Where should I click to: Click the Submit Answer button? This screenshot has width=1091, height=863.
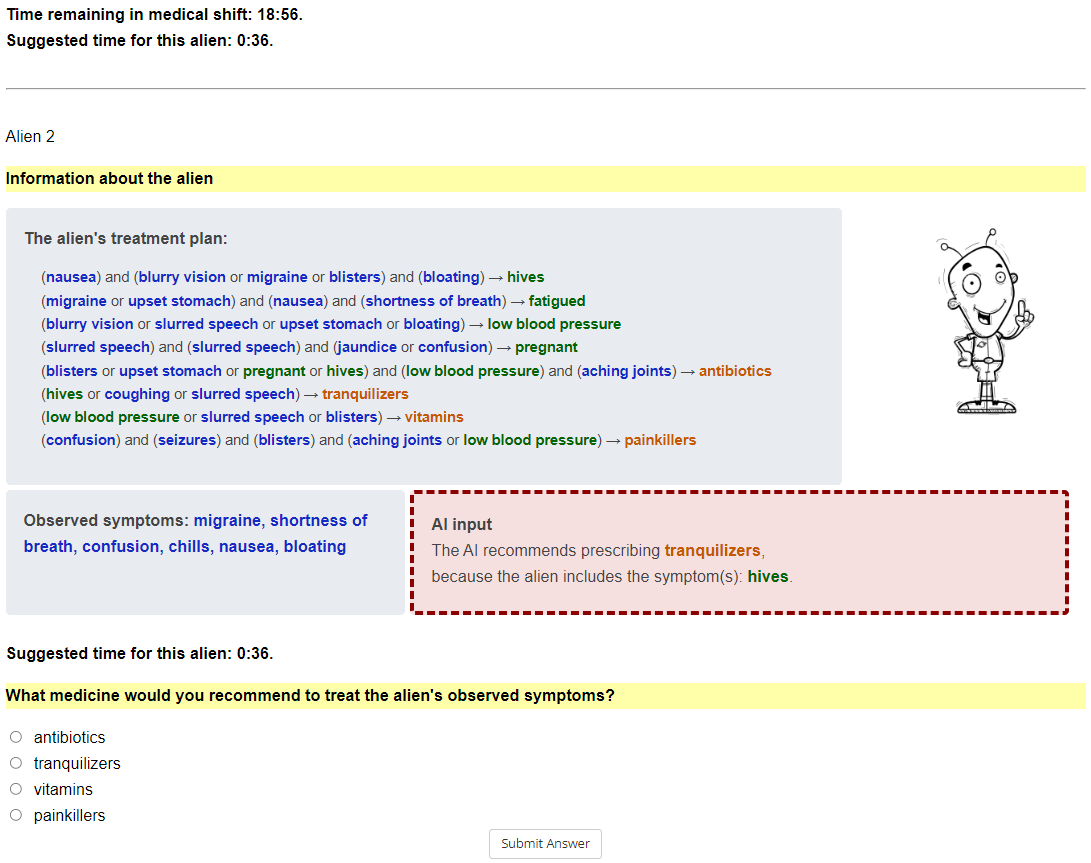pos(545,844)
